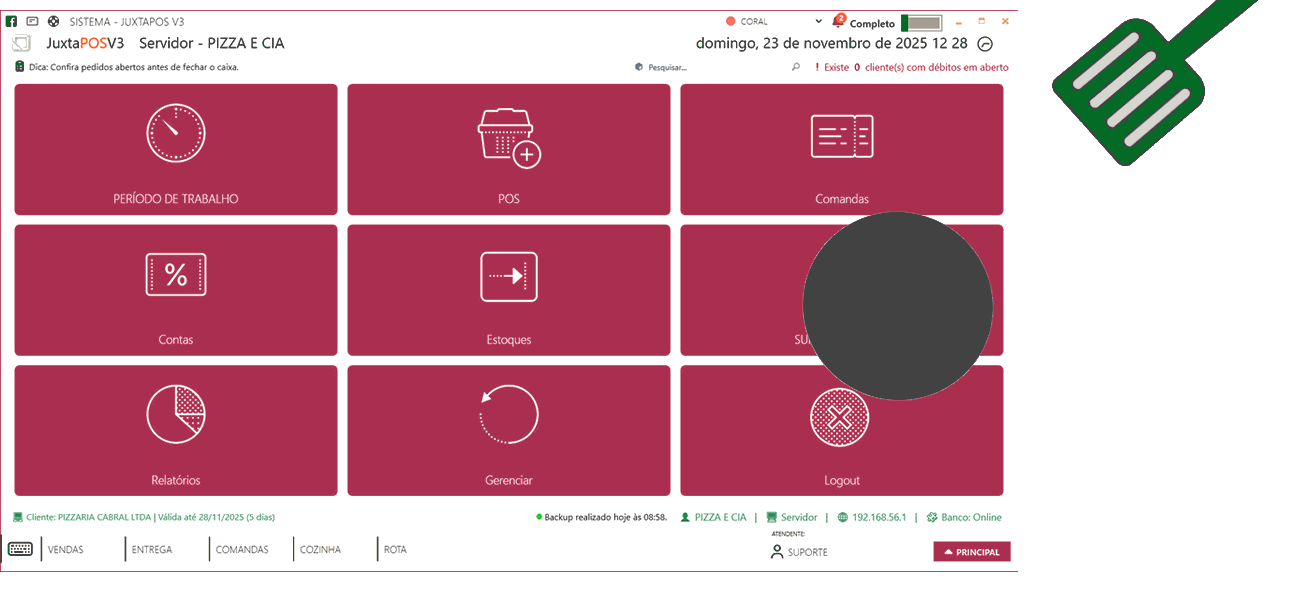The height and width of the screenshot is (600, 1295).
Task: Toggle the Completo mode switch
Action: pos(921,22)
